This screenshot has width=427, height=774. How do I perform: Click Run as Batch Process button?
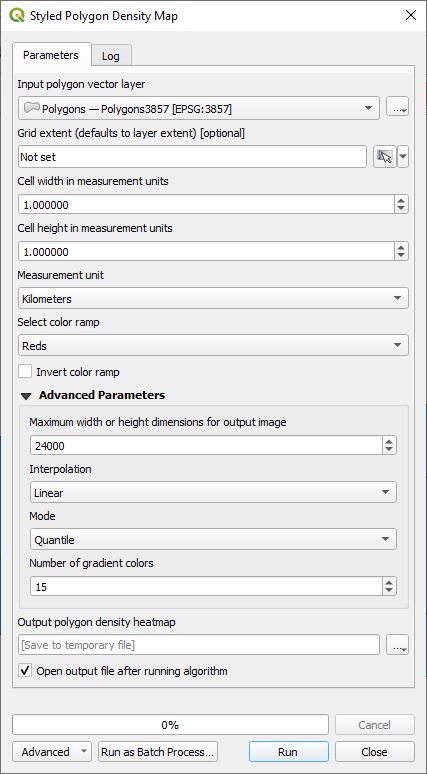158,752
